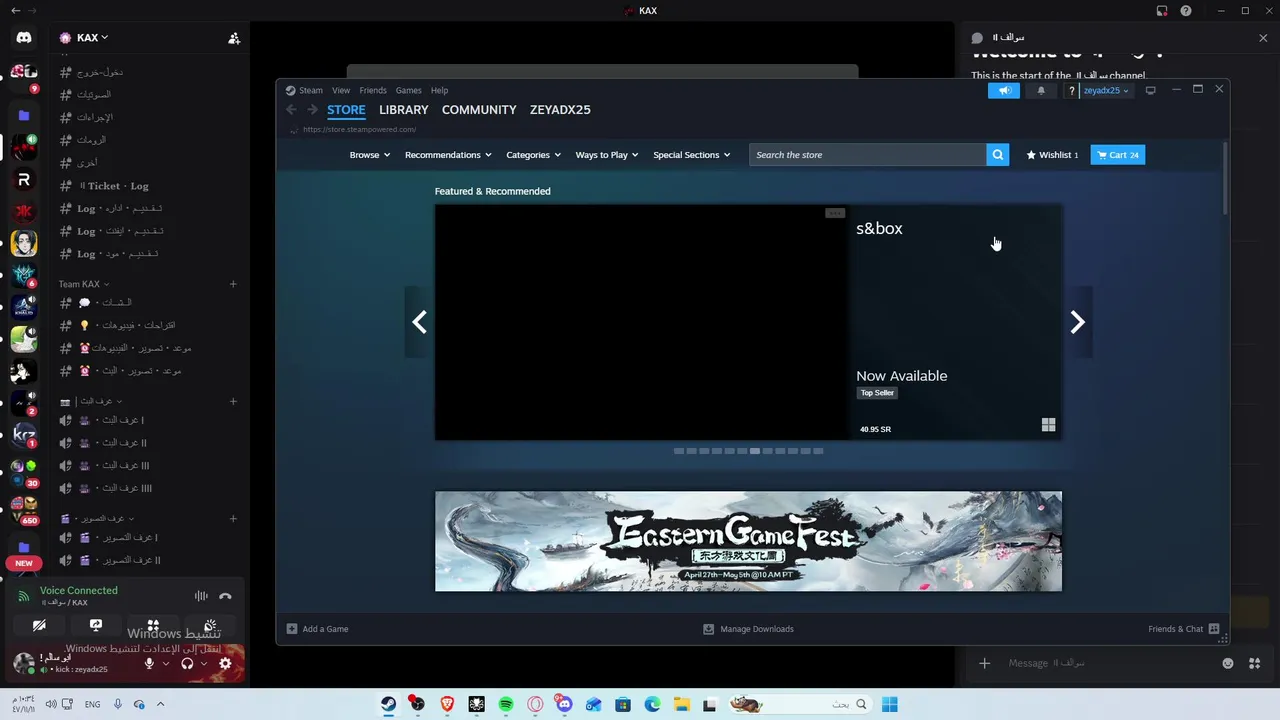Click the Manage Downloads icon
This screenshot has width=1280, height=720.
point(708,629)
